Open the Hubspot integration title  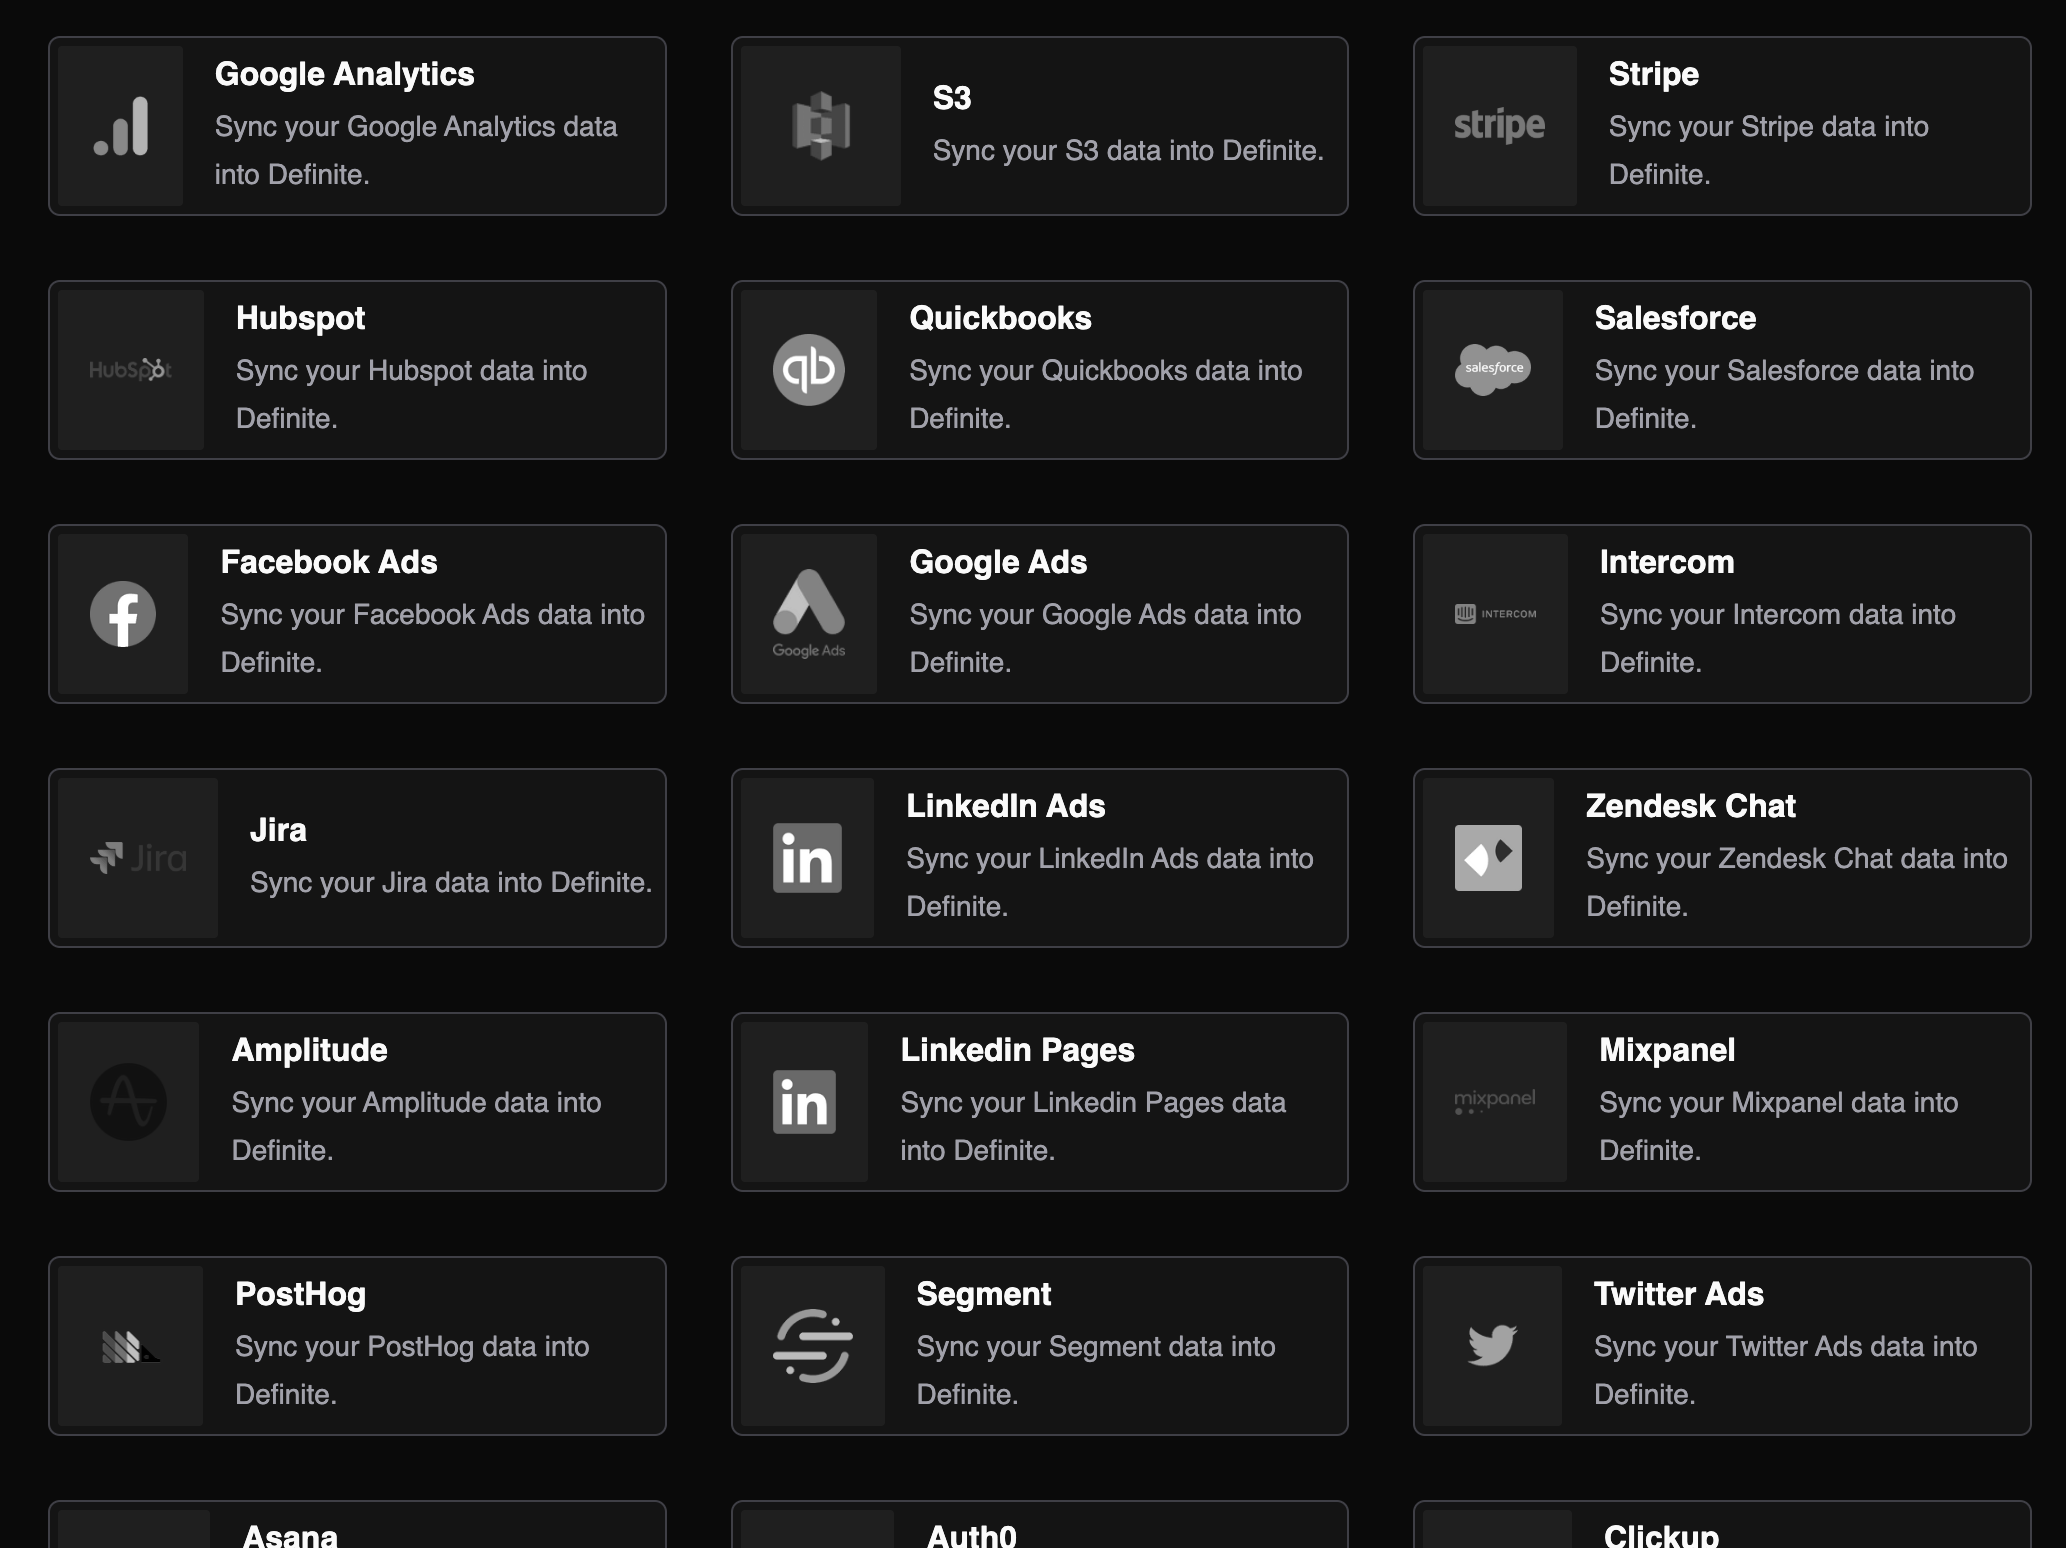click(300, 318)
